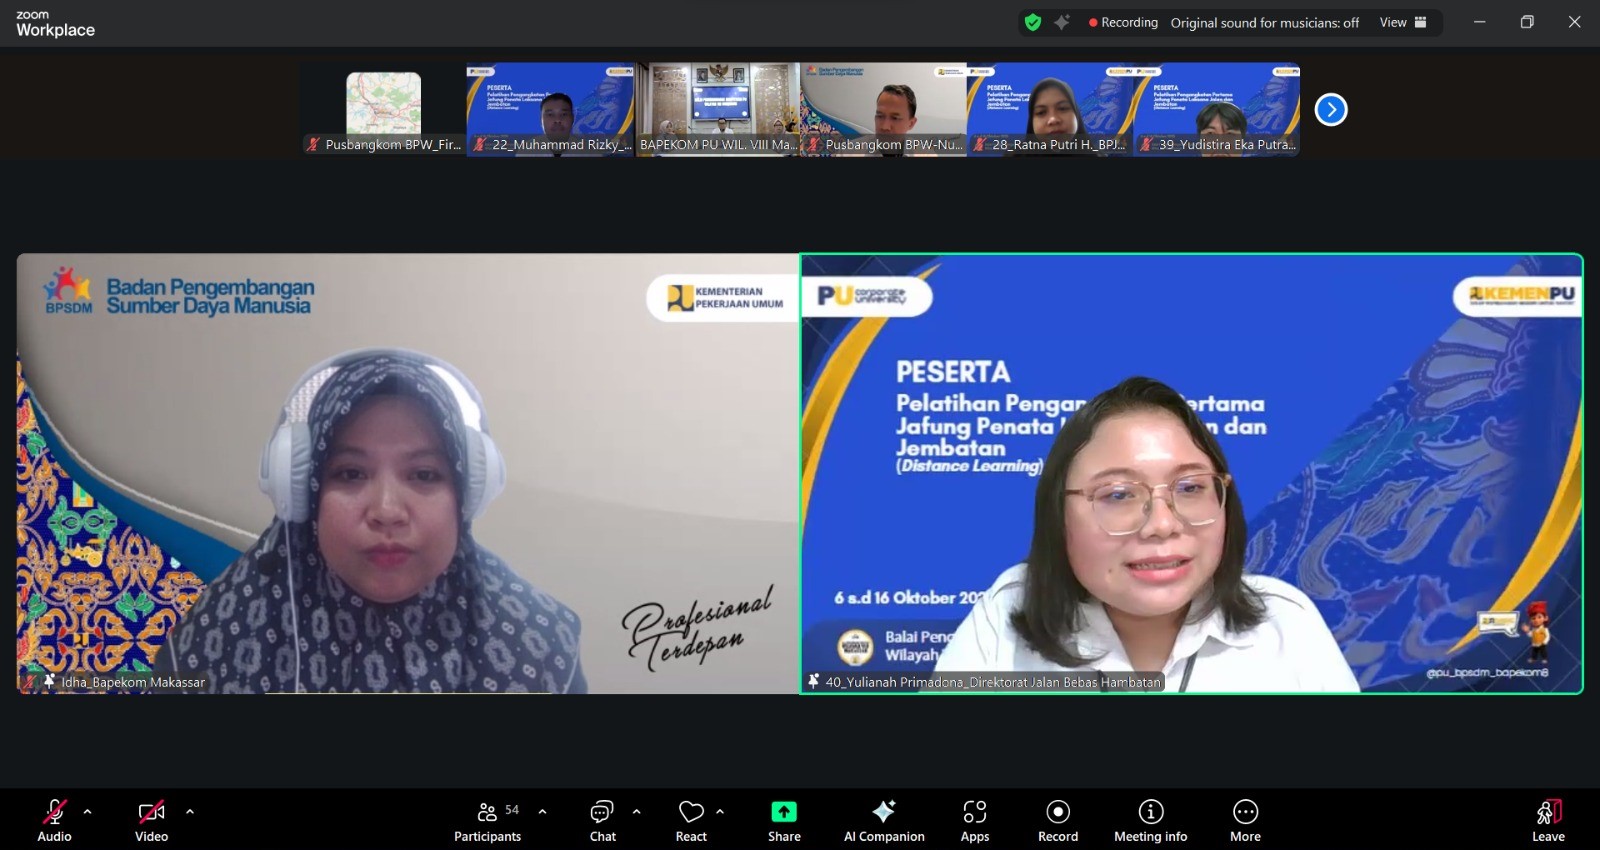The height and width of the screenshot is (850, 1600).
Task: Turn on the camera with Video button
Action: (x=151, y=820)
